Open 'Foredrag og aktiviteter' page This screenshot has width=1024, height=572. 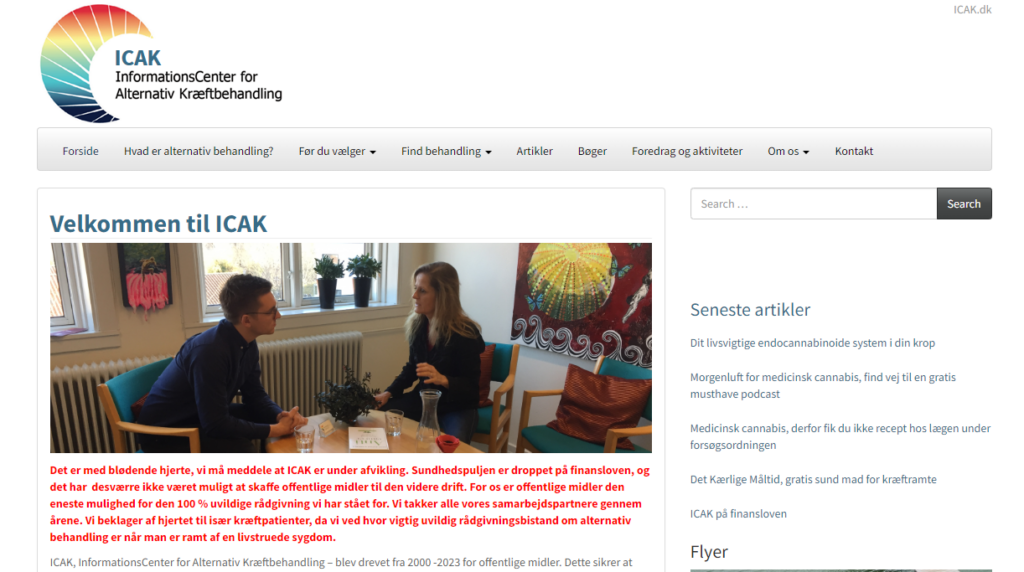point(687,151)
